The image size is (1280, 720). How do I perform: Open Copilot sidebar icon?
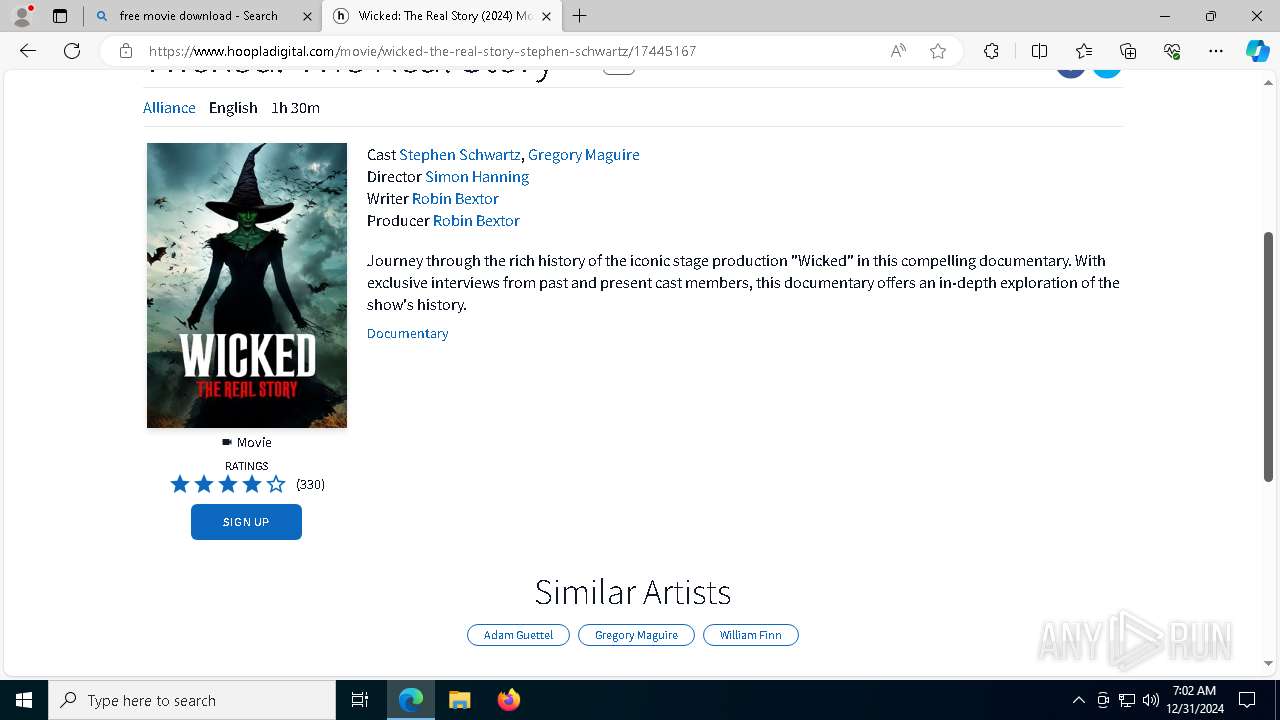1257,51
